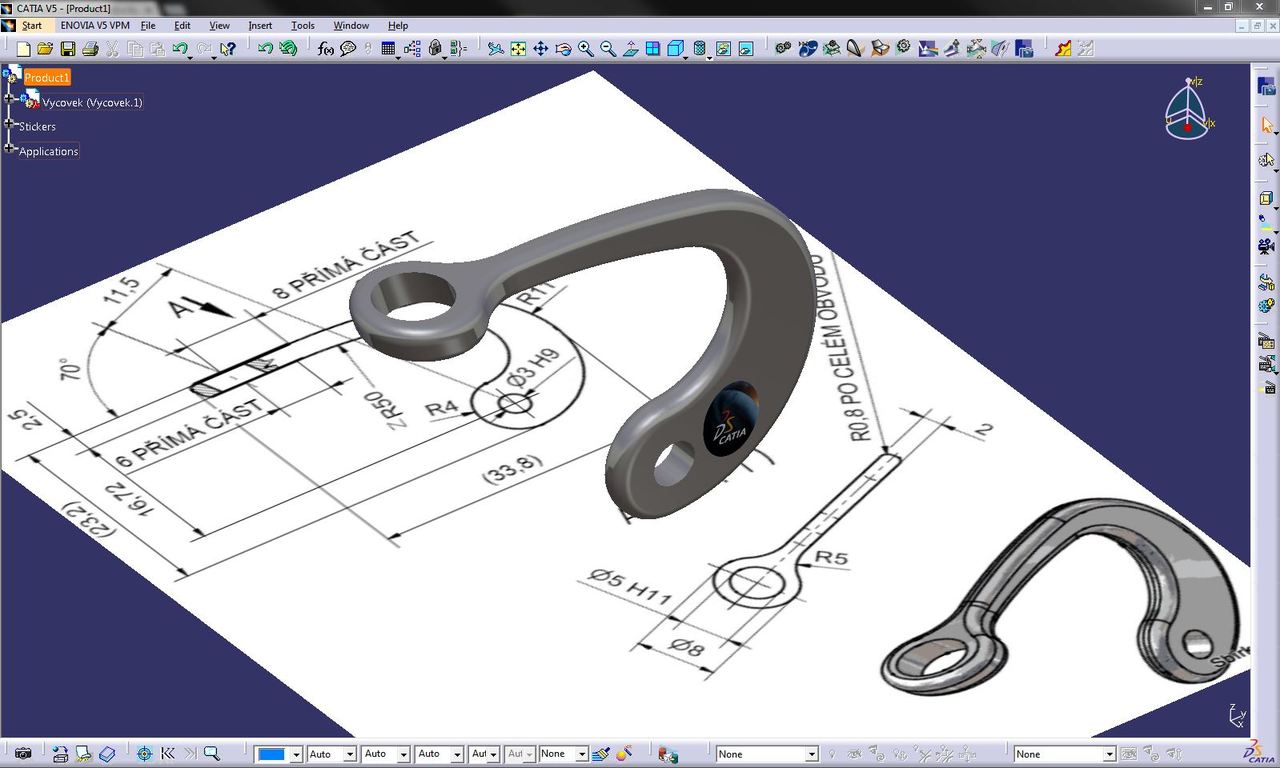Open the None combo box at the bottom right

pos(1065,754)
